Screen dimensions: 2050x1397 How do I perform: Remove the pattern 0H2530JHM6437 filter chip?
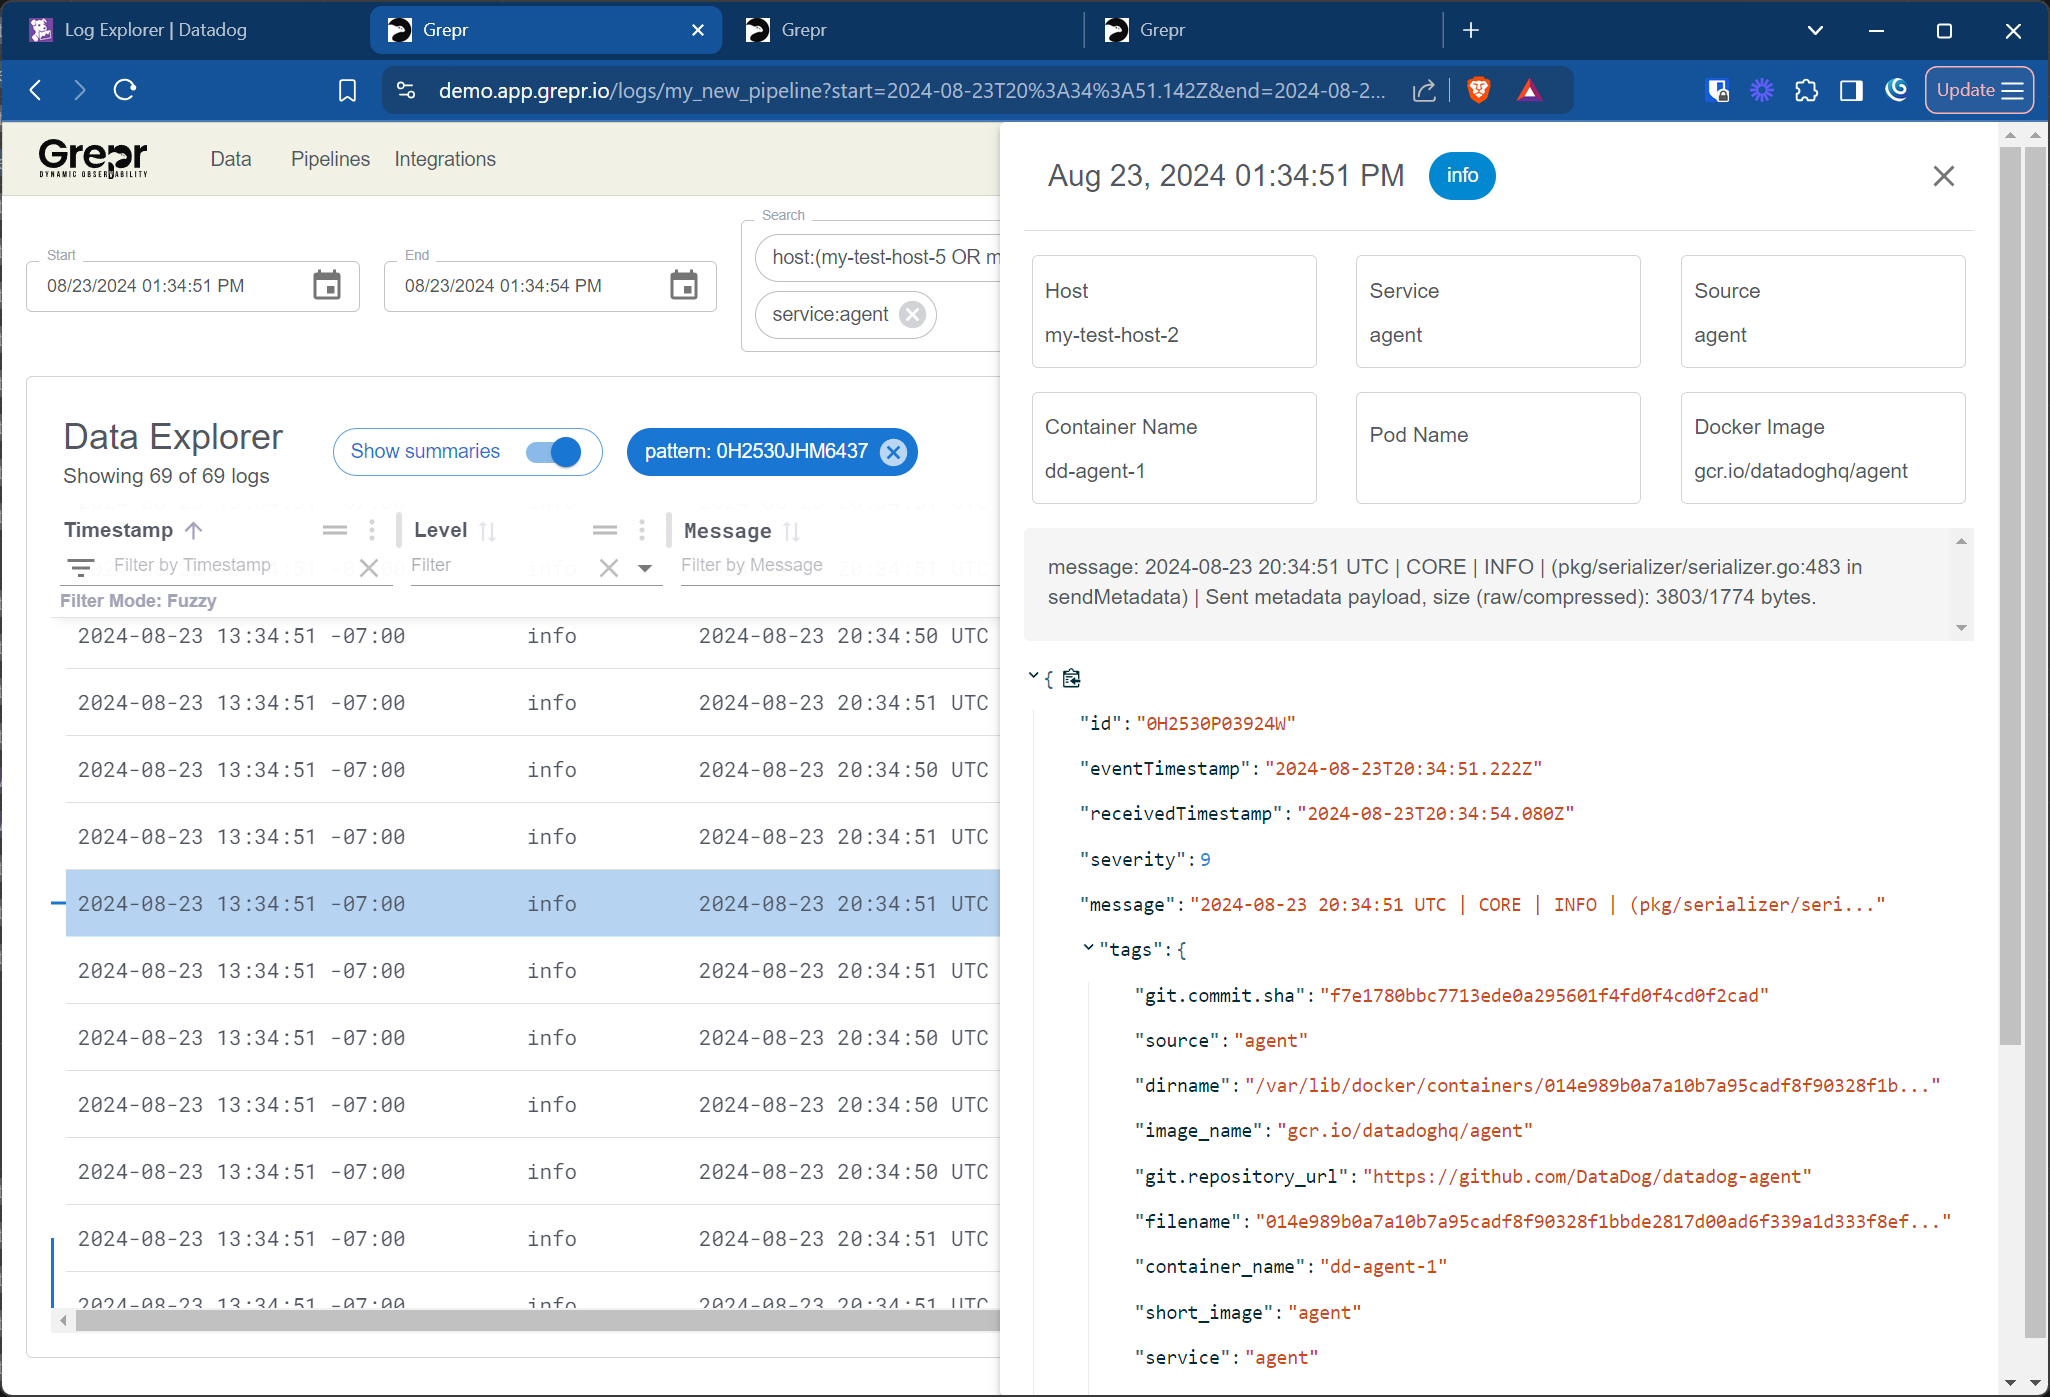point(893,452)
